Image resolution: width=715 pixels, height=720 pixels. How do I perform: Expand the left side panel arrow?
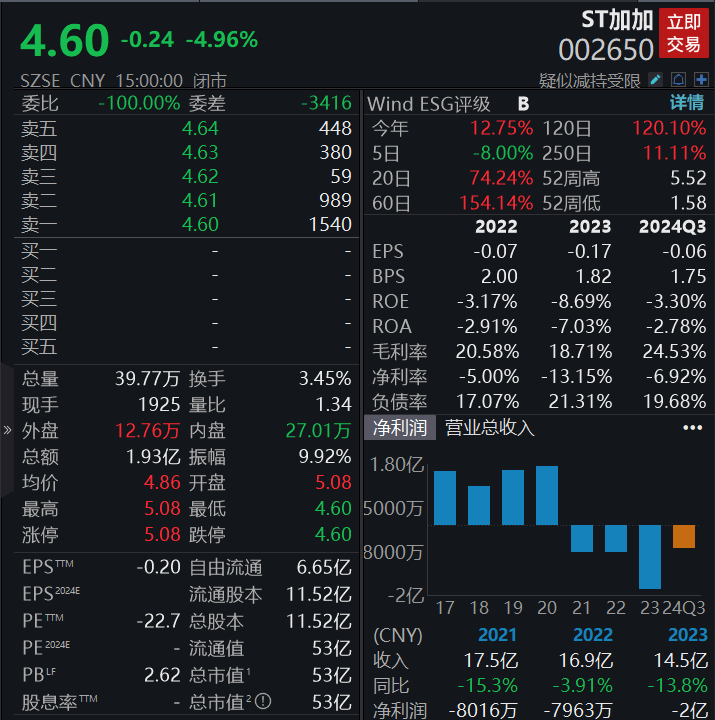[x=7, y=430]
